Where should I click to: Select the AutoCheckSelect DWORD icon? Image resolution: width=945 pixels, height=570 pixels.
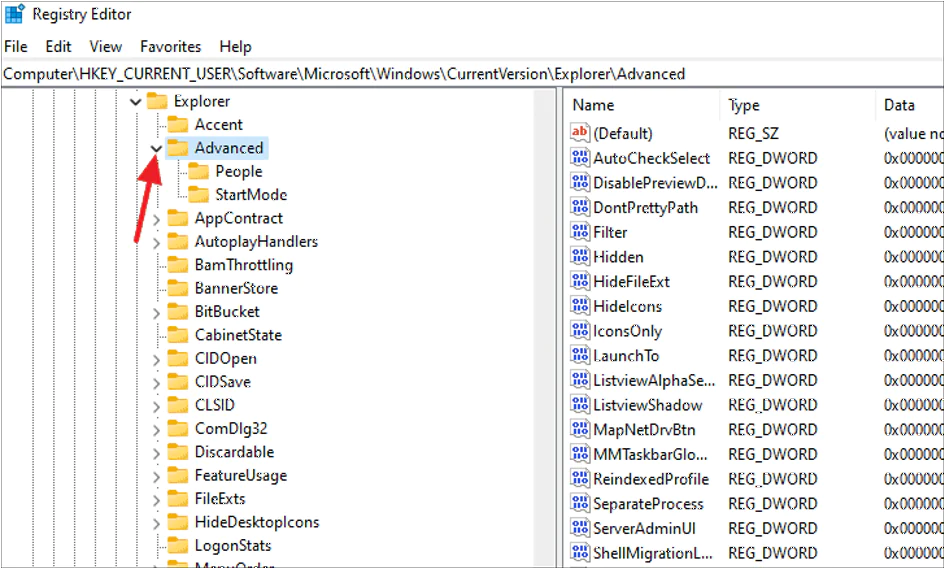click(x=580, y=158)
